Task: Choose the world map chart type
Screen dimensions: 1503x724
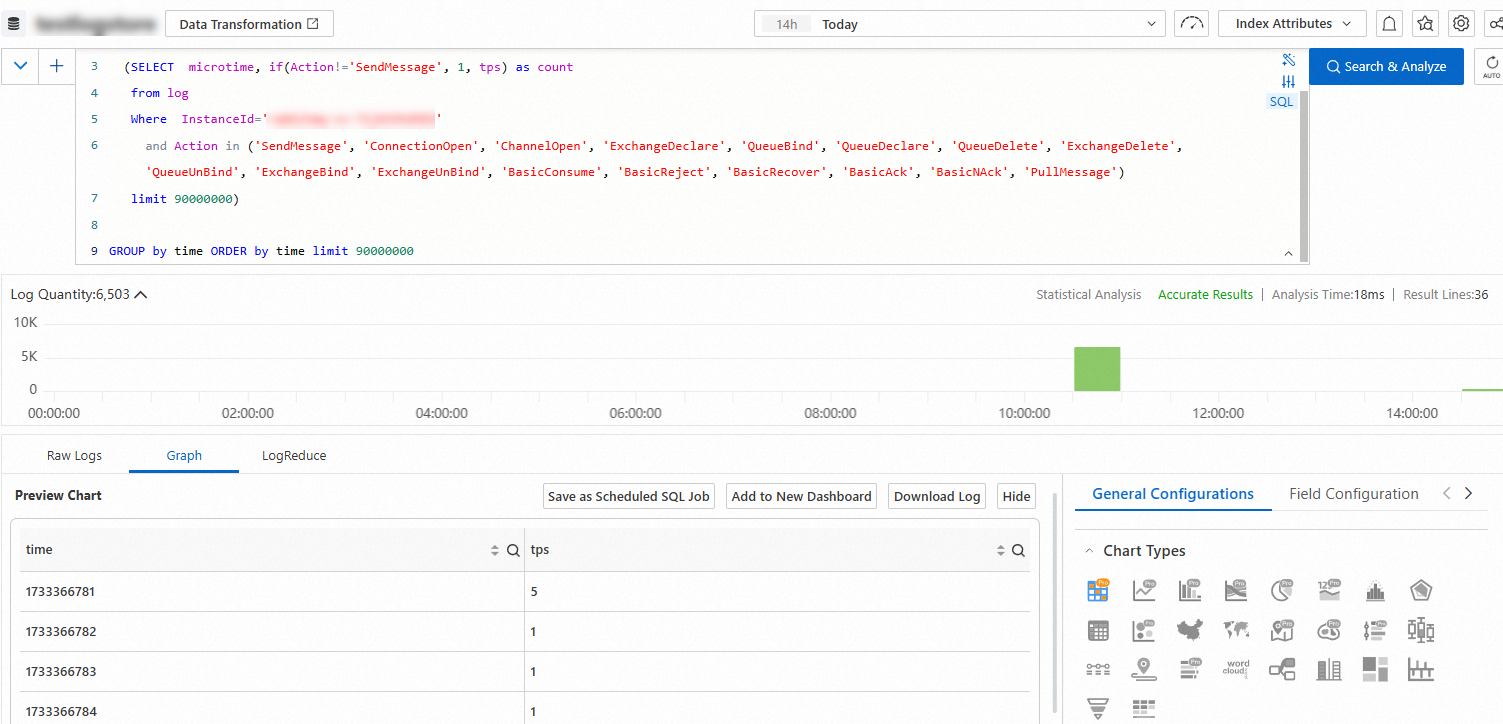Action: (1236, 630)
